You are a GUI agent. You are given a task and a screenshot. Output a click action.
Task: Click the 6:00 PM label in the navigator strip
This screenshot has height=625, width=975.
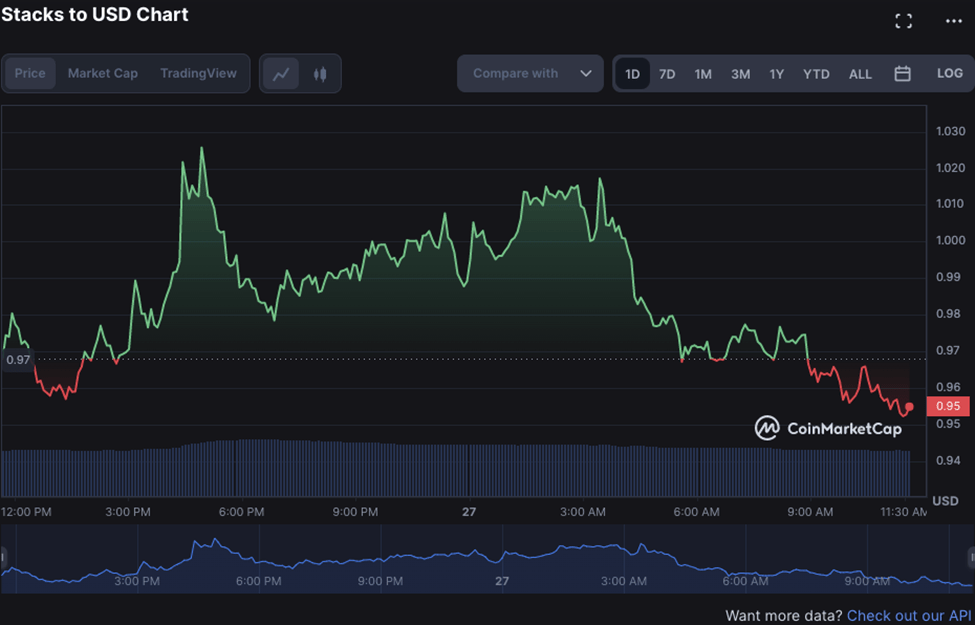pyautogui.click(x=260, y=581)
